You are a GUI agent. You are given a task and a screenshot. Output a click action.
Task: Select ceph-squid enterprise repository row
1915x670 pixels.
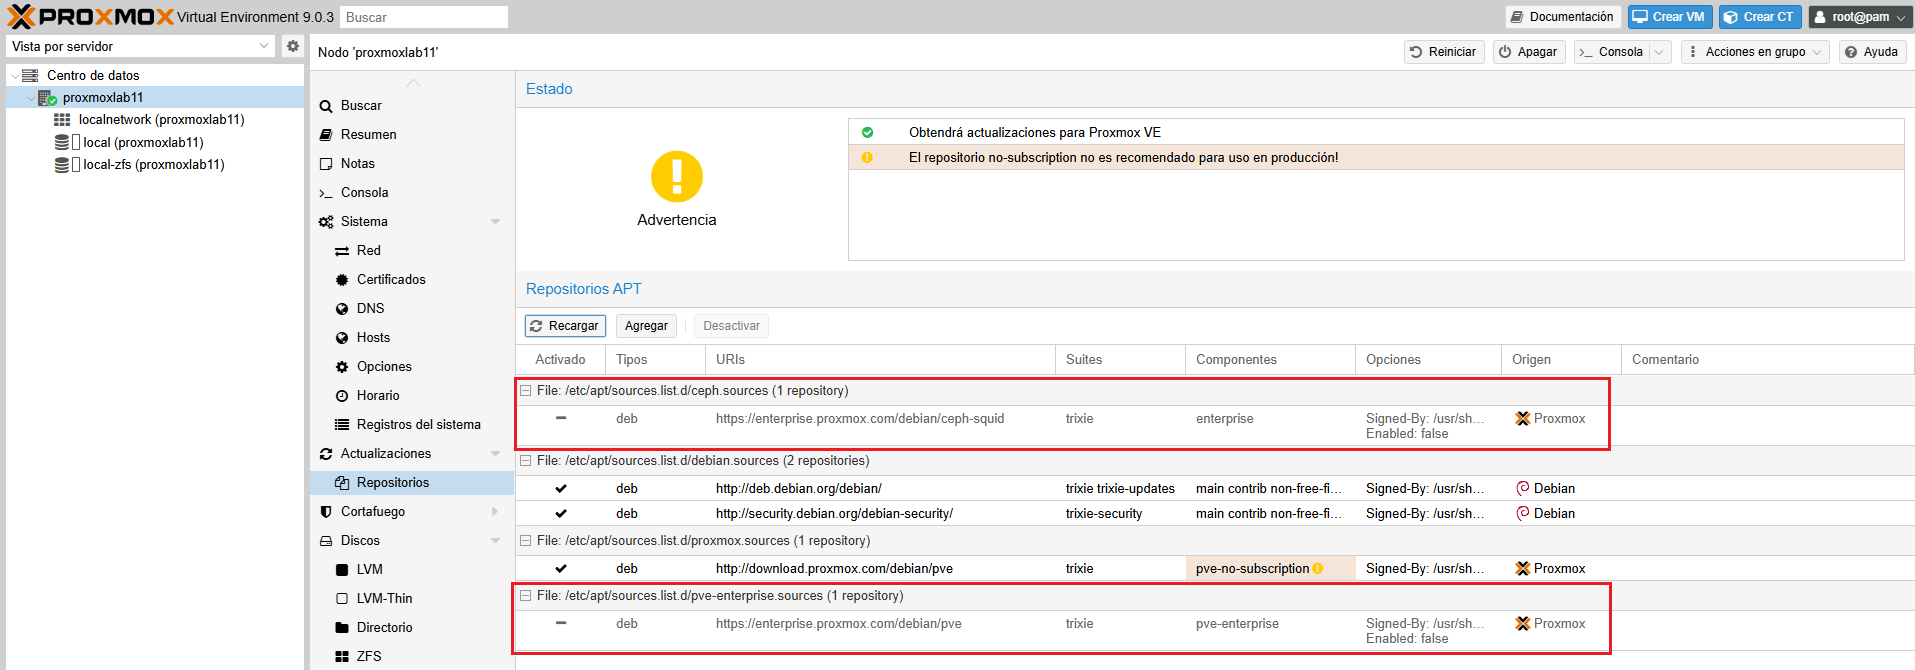click(x=1215, y=425)
